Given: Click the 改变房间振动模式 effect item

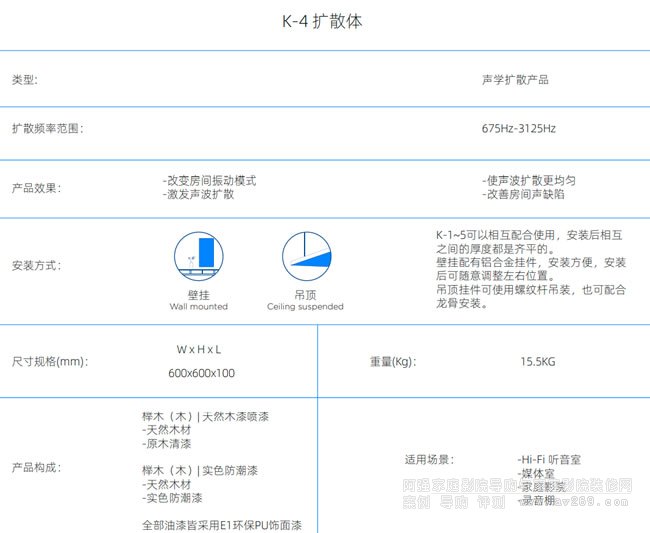Looking at the screenshot, I should click(210, 180).
